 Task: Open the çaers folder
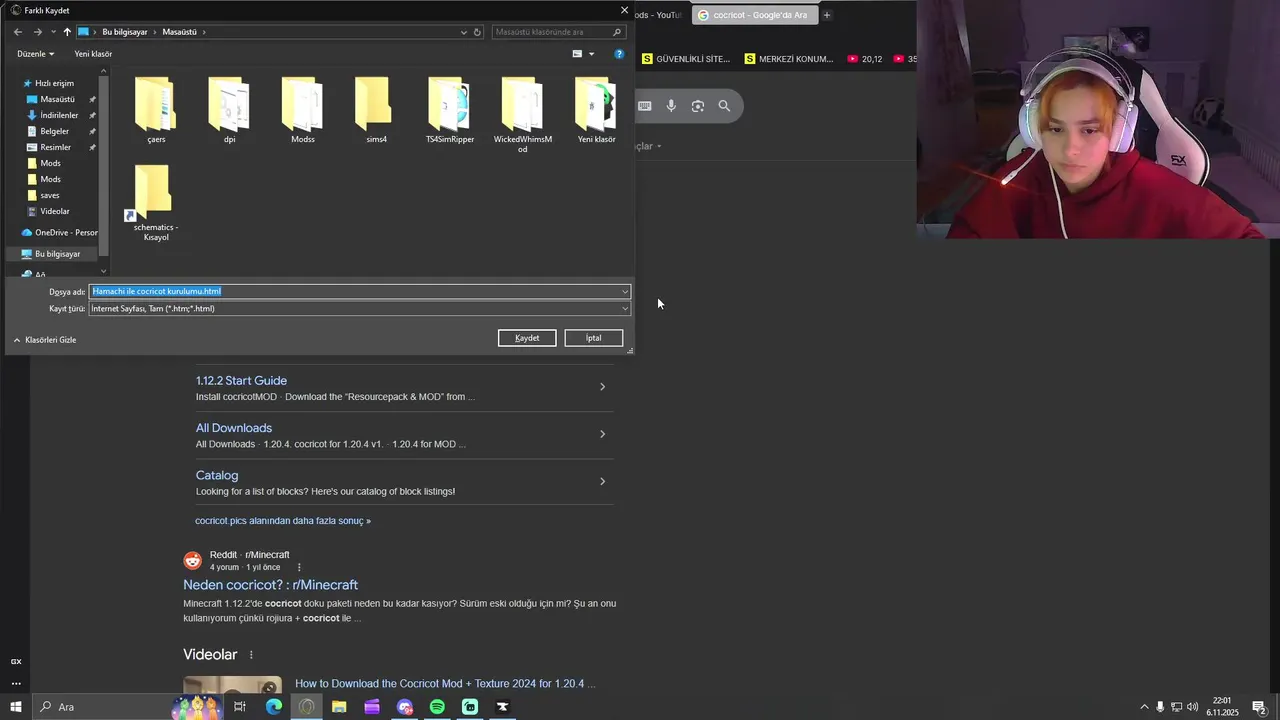click(156, 110)
